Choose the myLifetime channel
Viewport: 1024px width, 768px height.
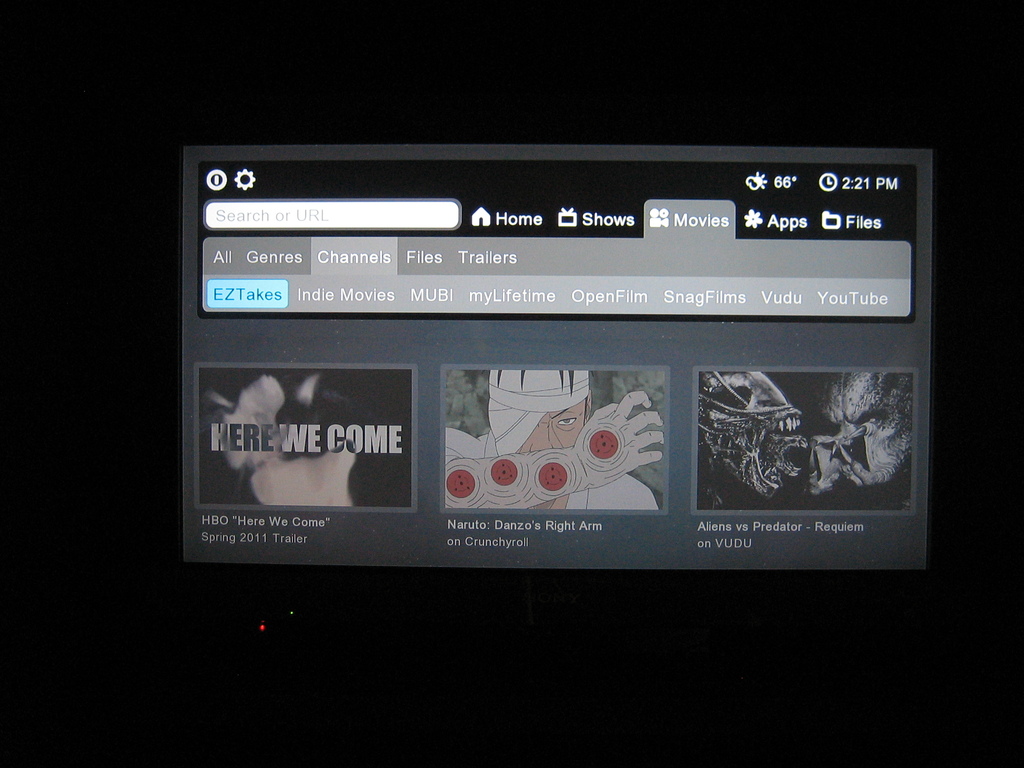tap(512, 296)
